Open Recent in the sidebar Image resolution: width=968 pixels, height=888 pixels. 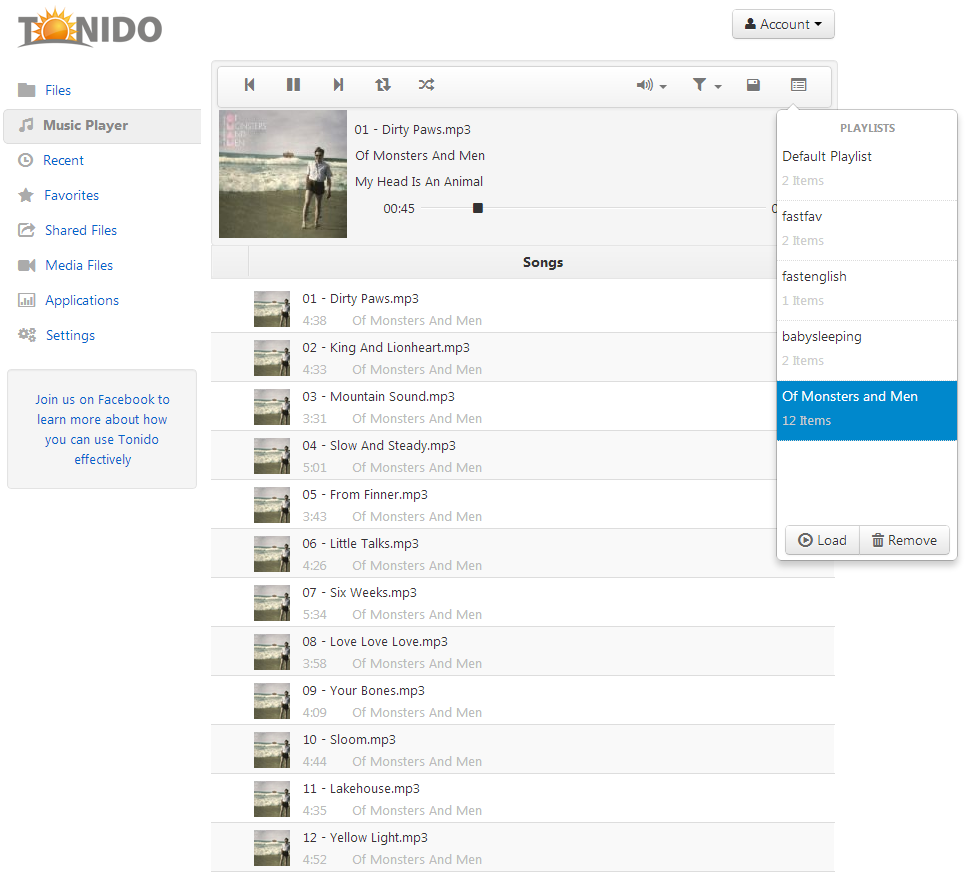63,161
